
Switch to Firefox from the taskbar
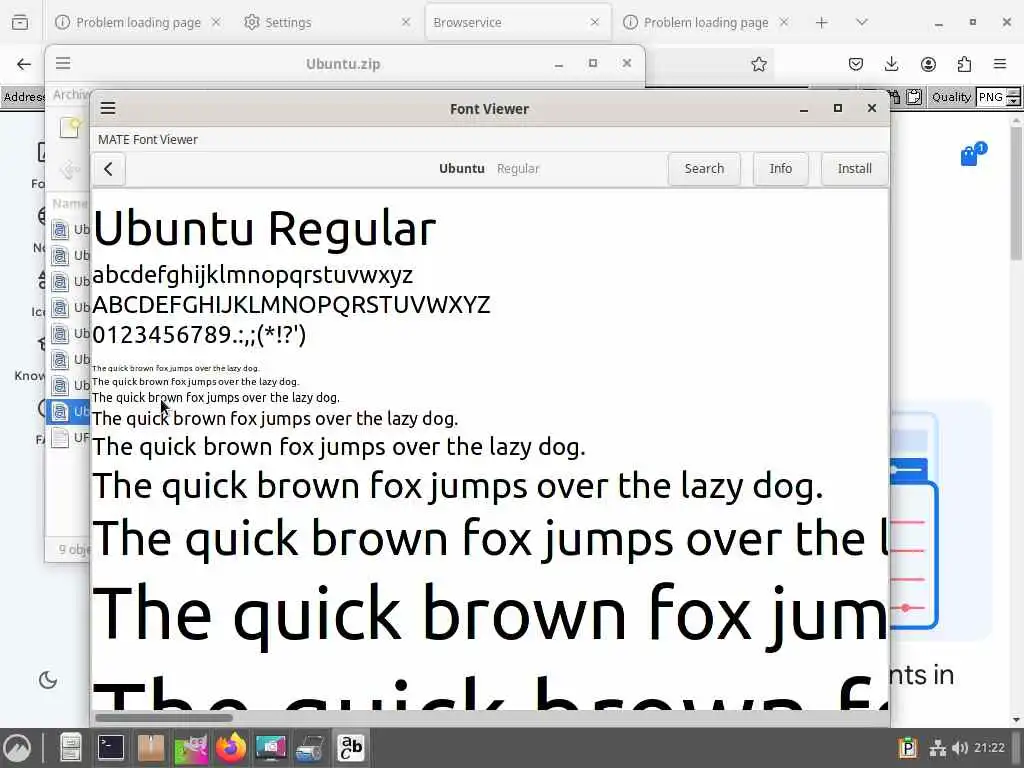point(231,748)
